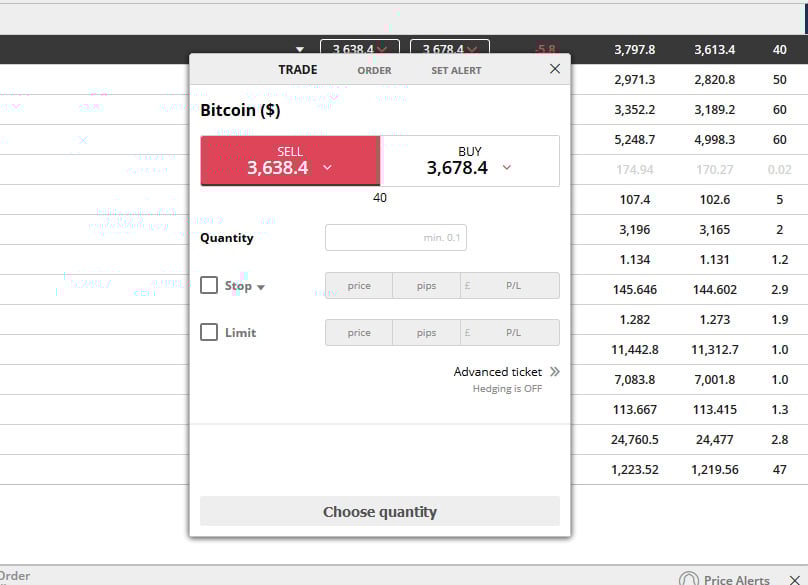Click the Limit price field

(359, 332)
